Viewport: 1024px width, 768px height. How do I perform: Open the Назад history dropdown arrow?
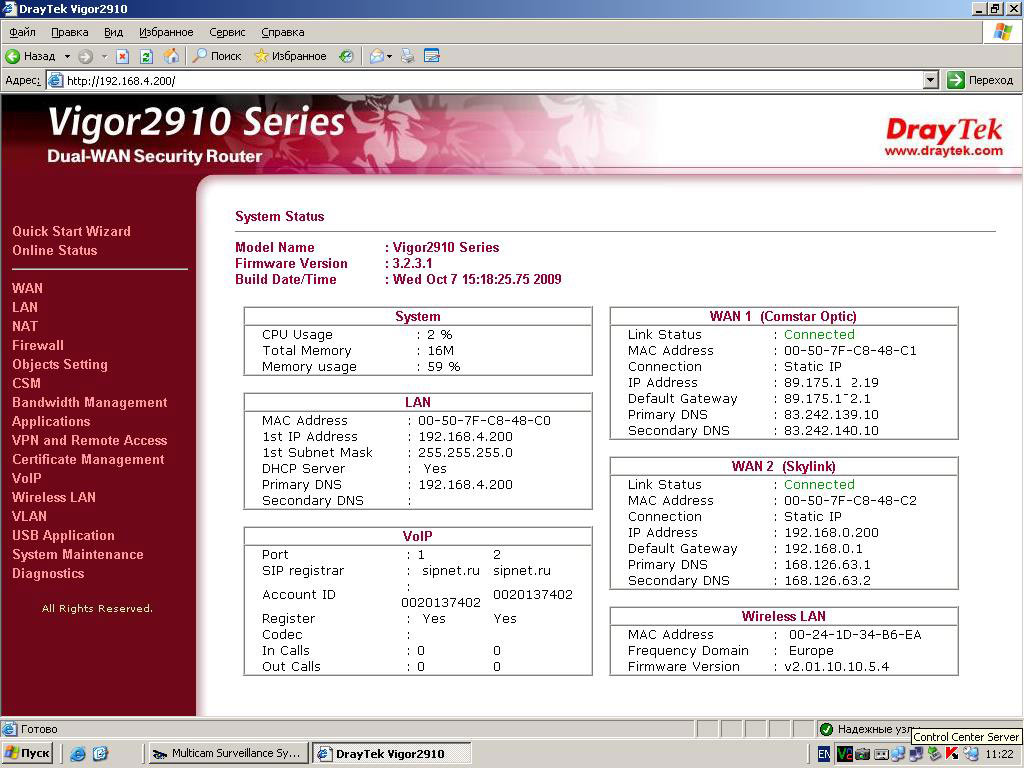click(x=67, y=56)
